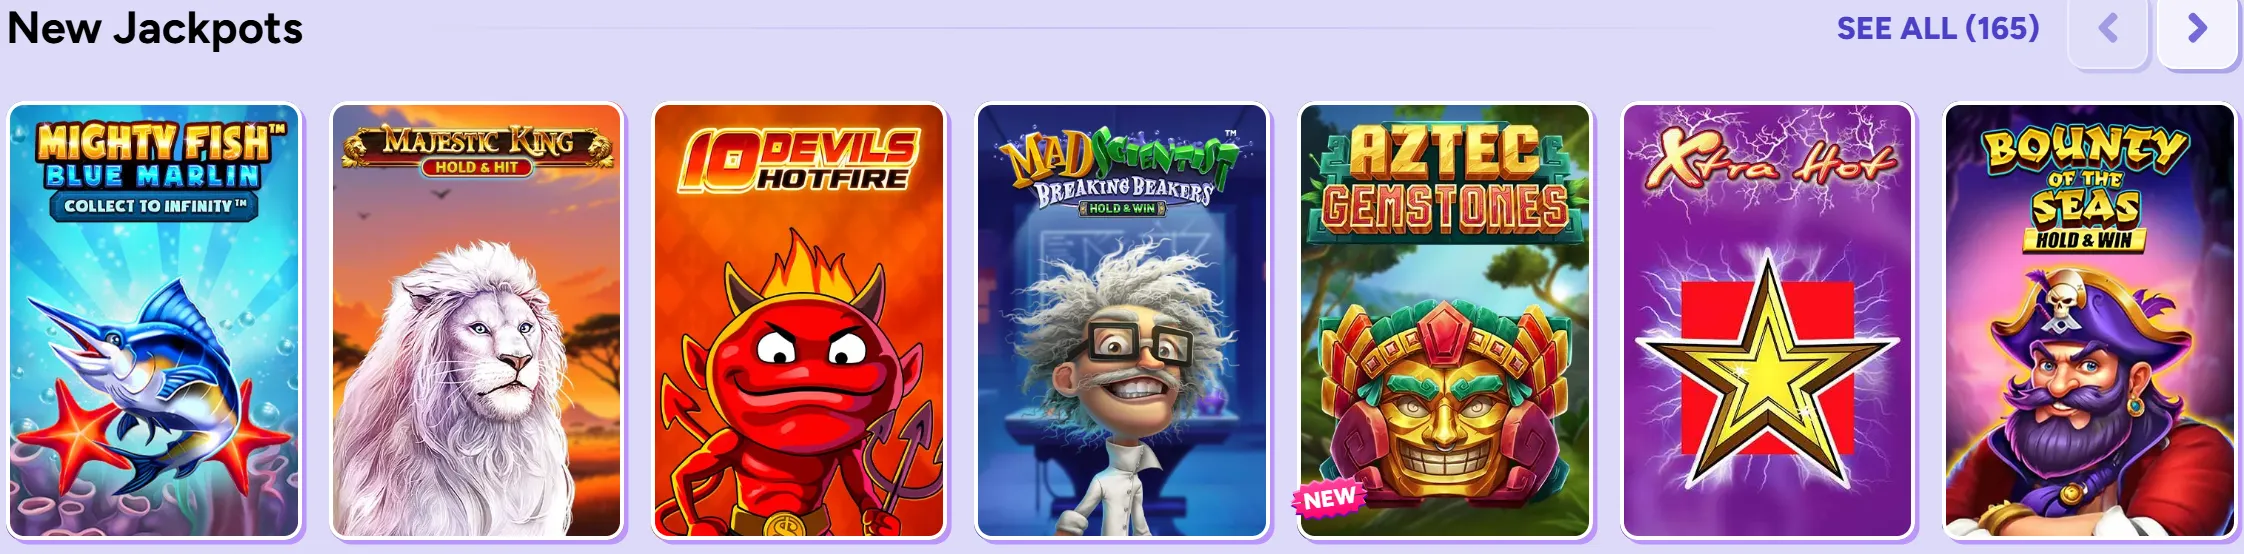Open Mad Scientist Breaking Beakers tile
2244x554 pixels.
1122,321
